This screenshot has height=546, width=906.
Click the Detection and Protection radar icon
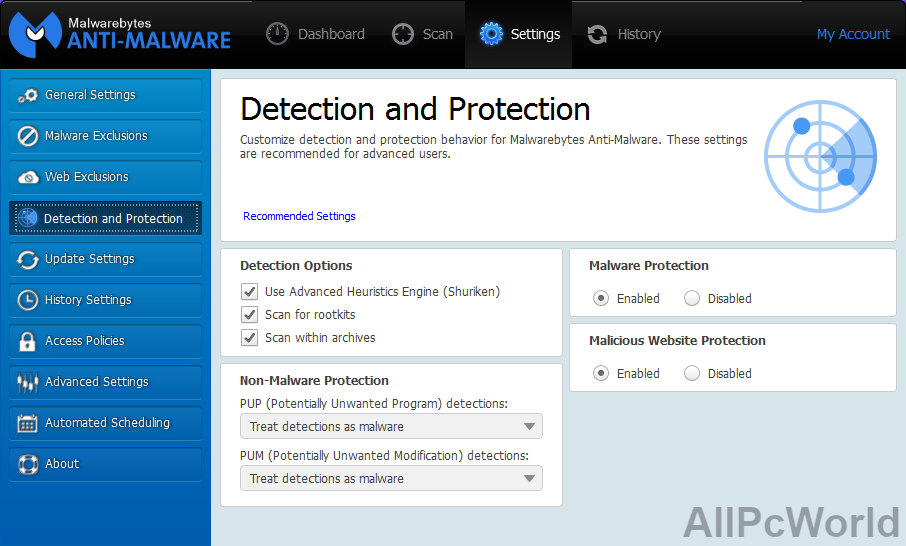point(27,218)
